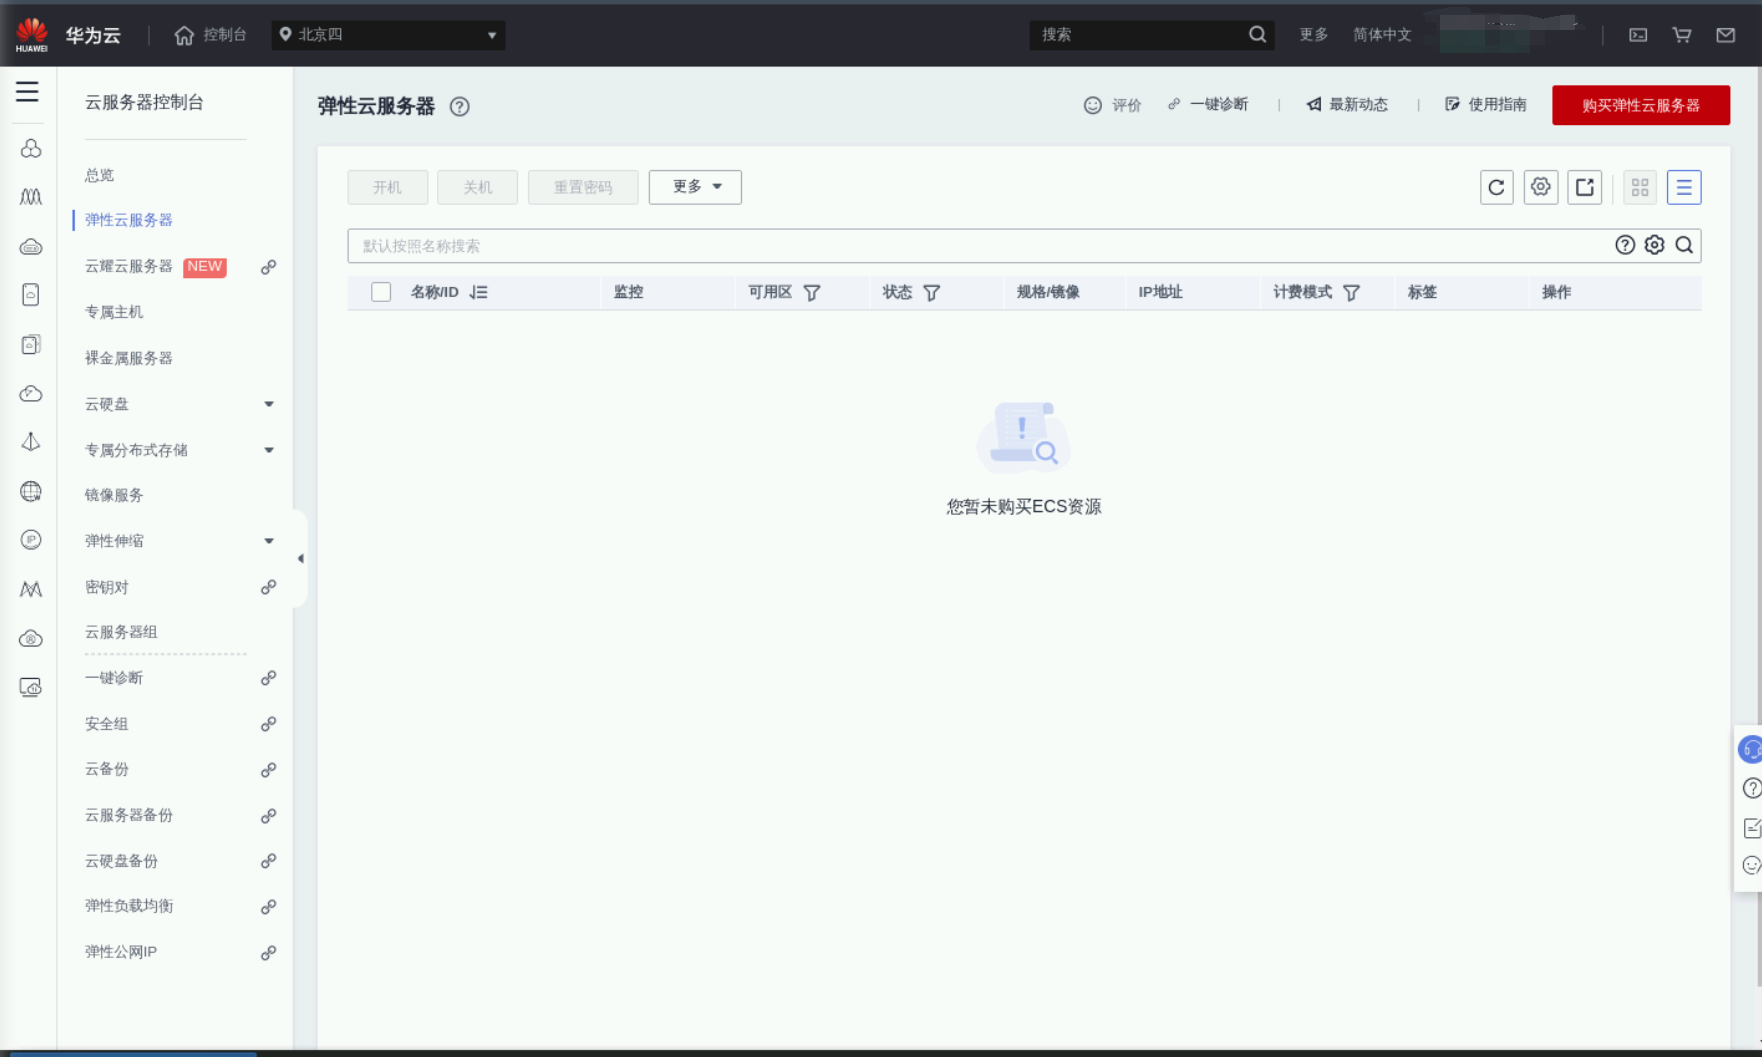Click the monitor-with-cloud icon in the left rail

coord(31,687)
